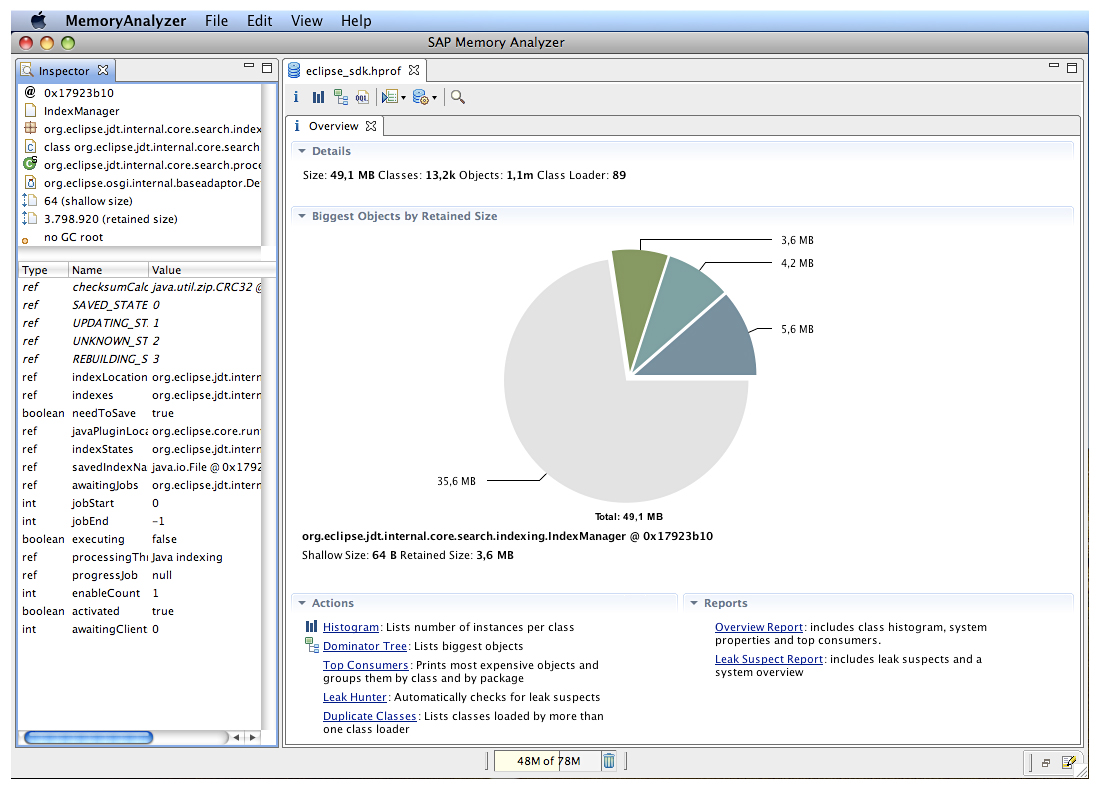Screen dimensions: 1100x789
Task: Minimize the editor area panel
Action: tap(1054, 65)
